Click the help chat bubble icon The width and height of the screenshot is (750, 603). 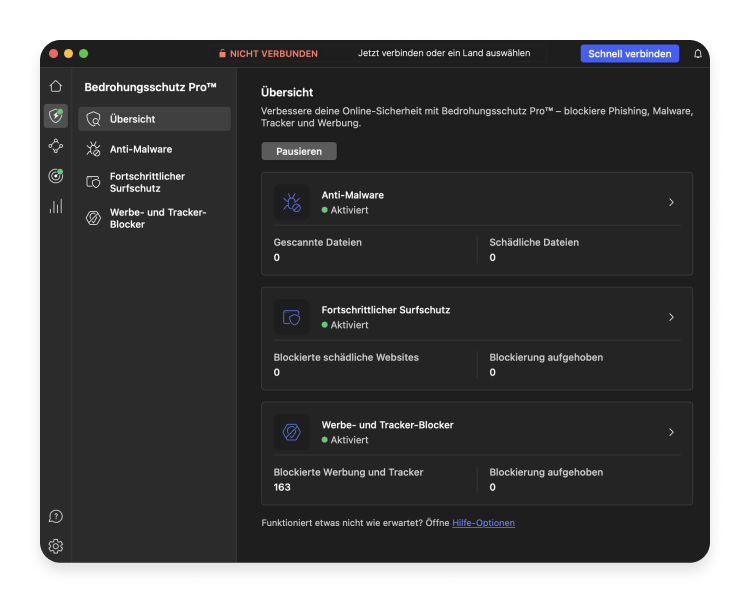tap(56, 516)
